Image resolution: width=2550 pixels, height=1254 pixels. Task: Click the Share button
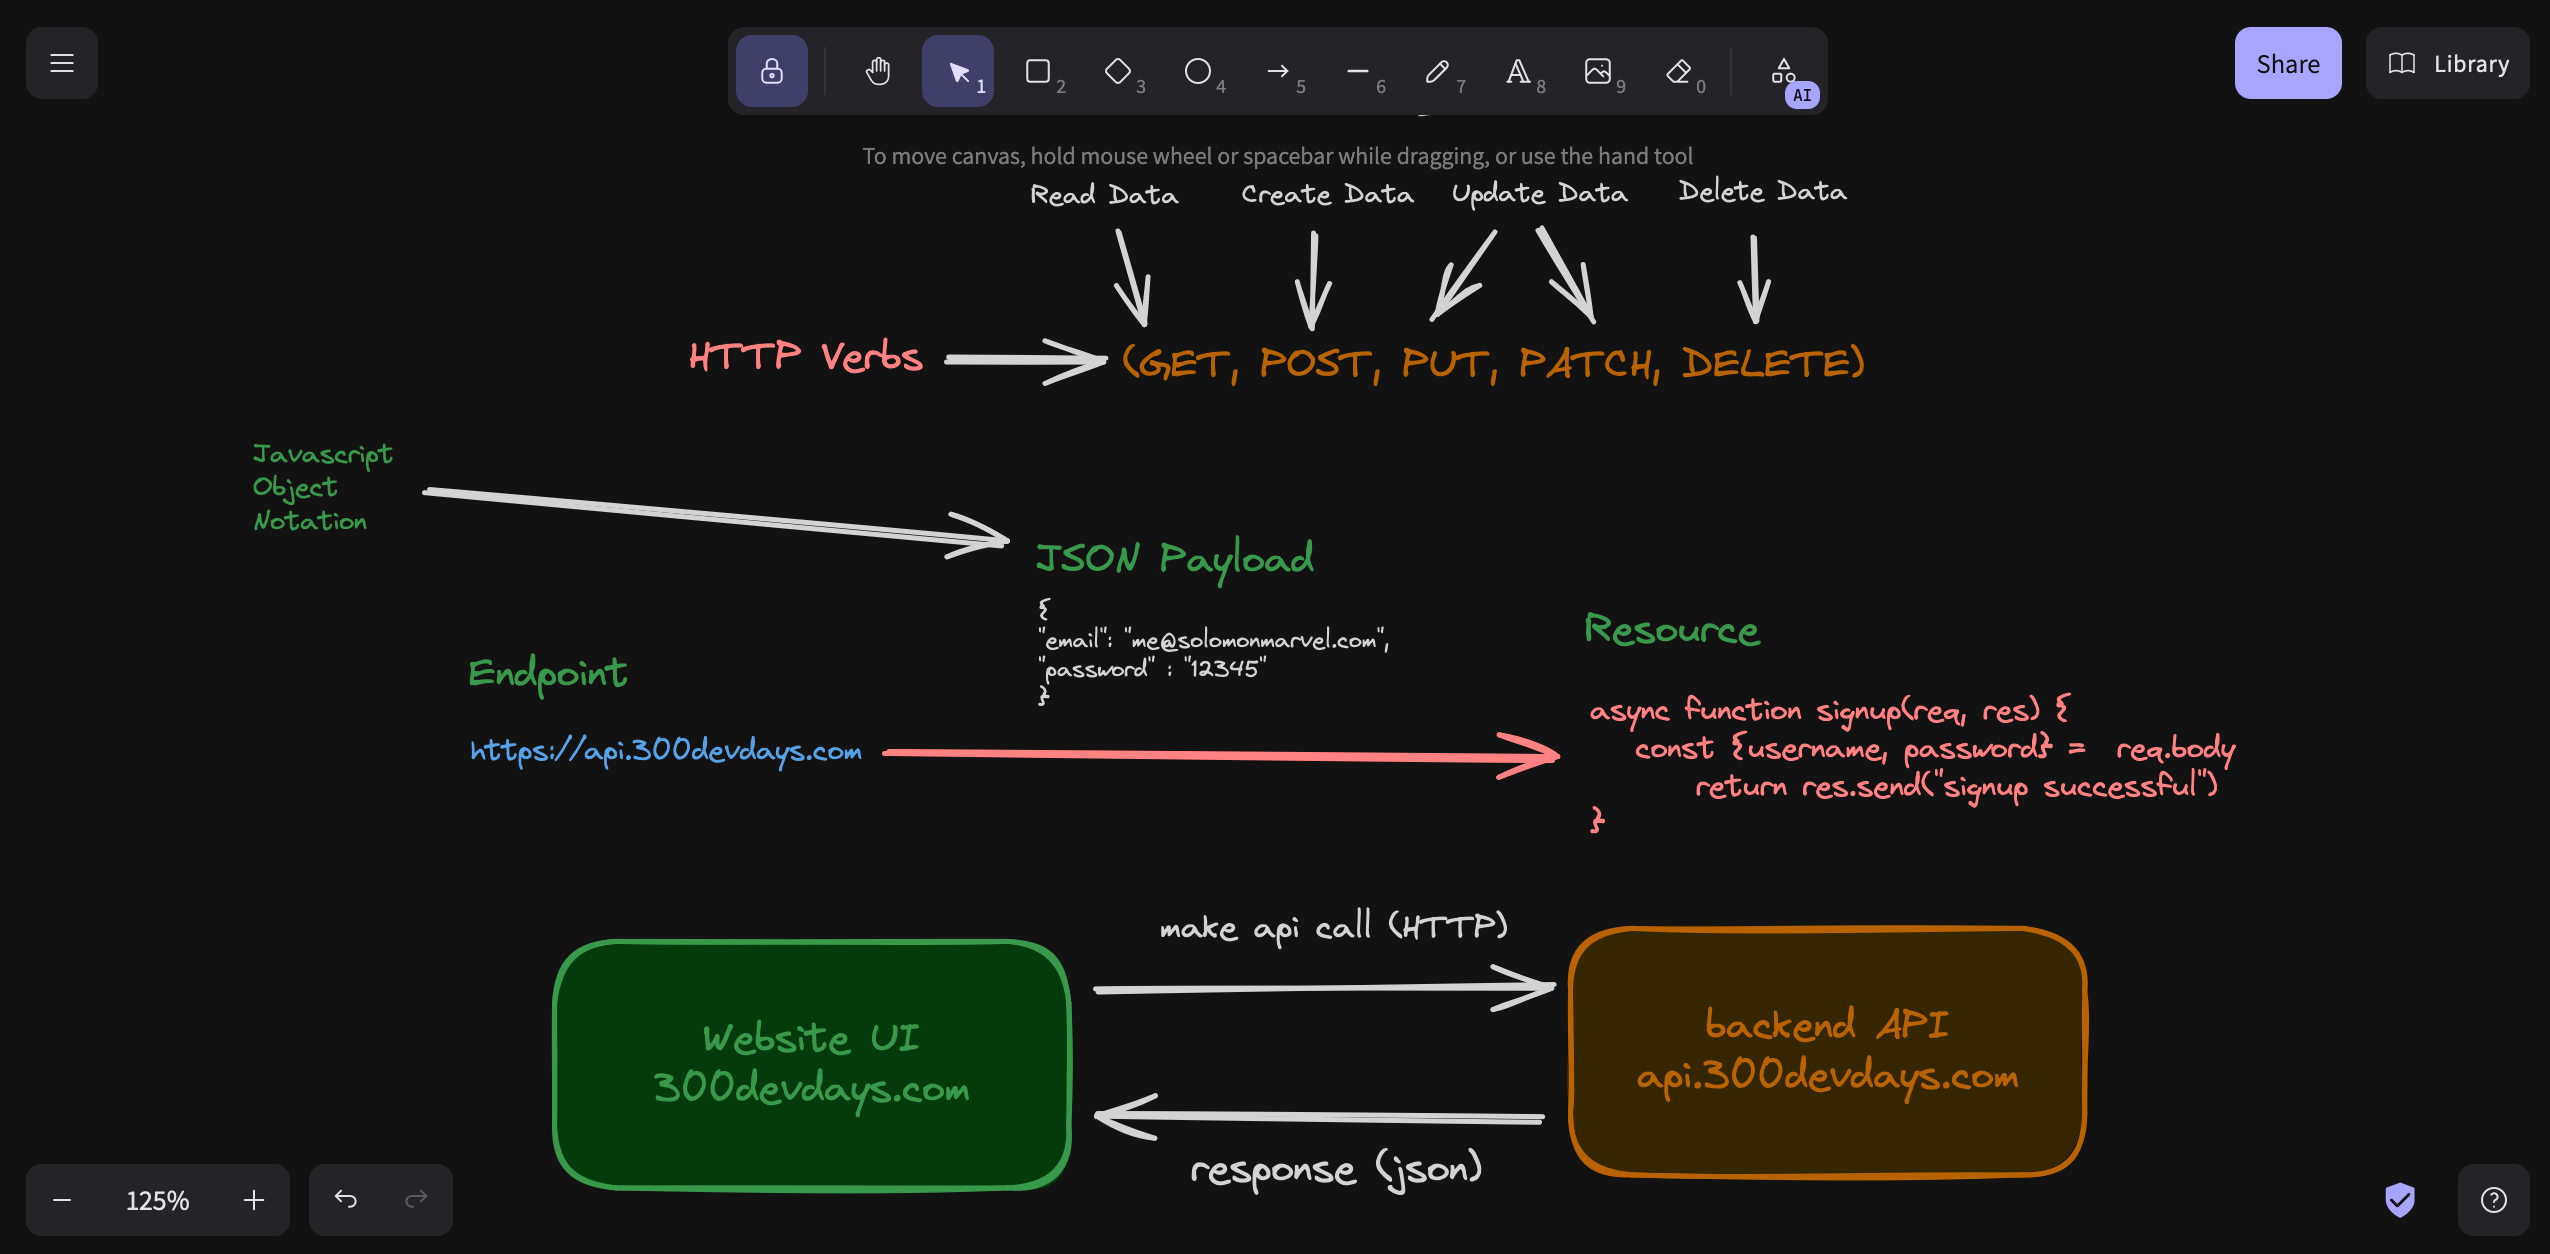click(2287, 63)
